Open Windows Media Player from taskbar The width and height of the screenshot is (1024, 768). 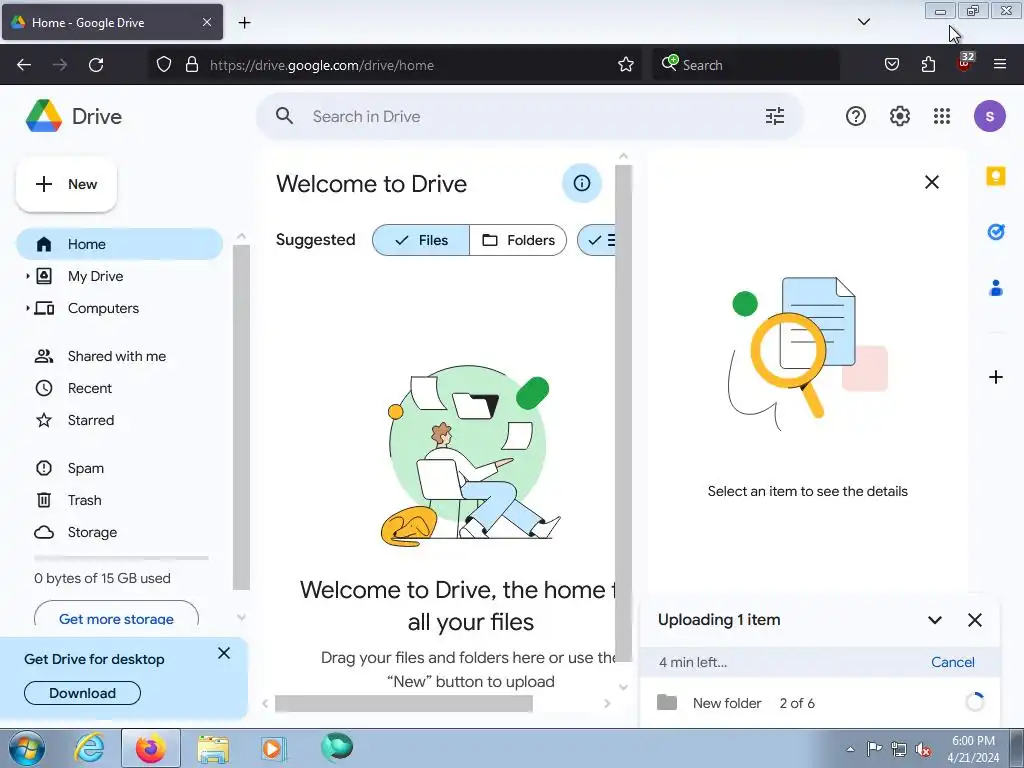pos(273,748)
